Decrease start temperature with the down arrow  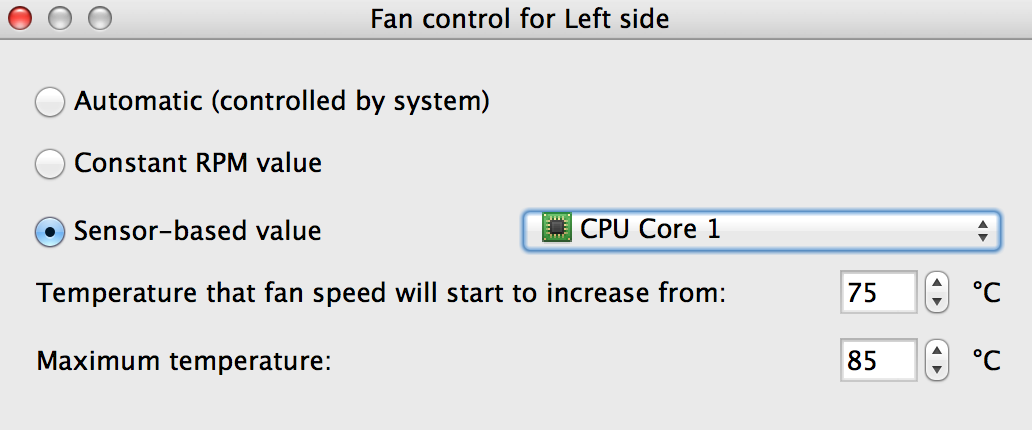936,302
